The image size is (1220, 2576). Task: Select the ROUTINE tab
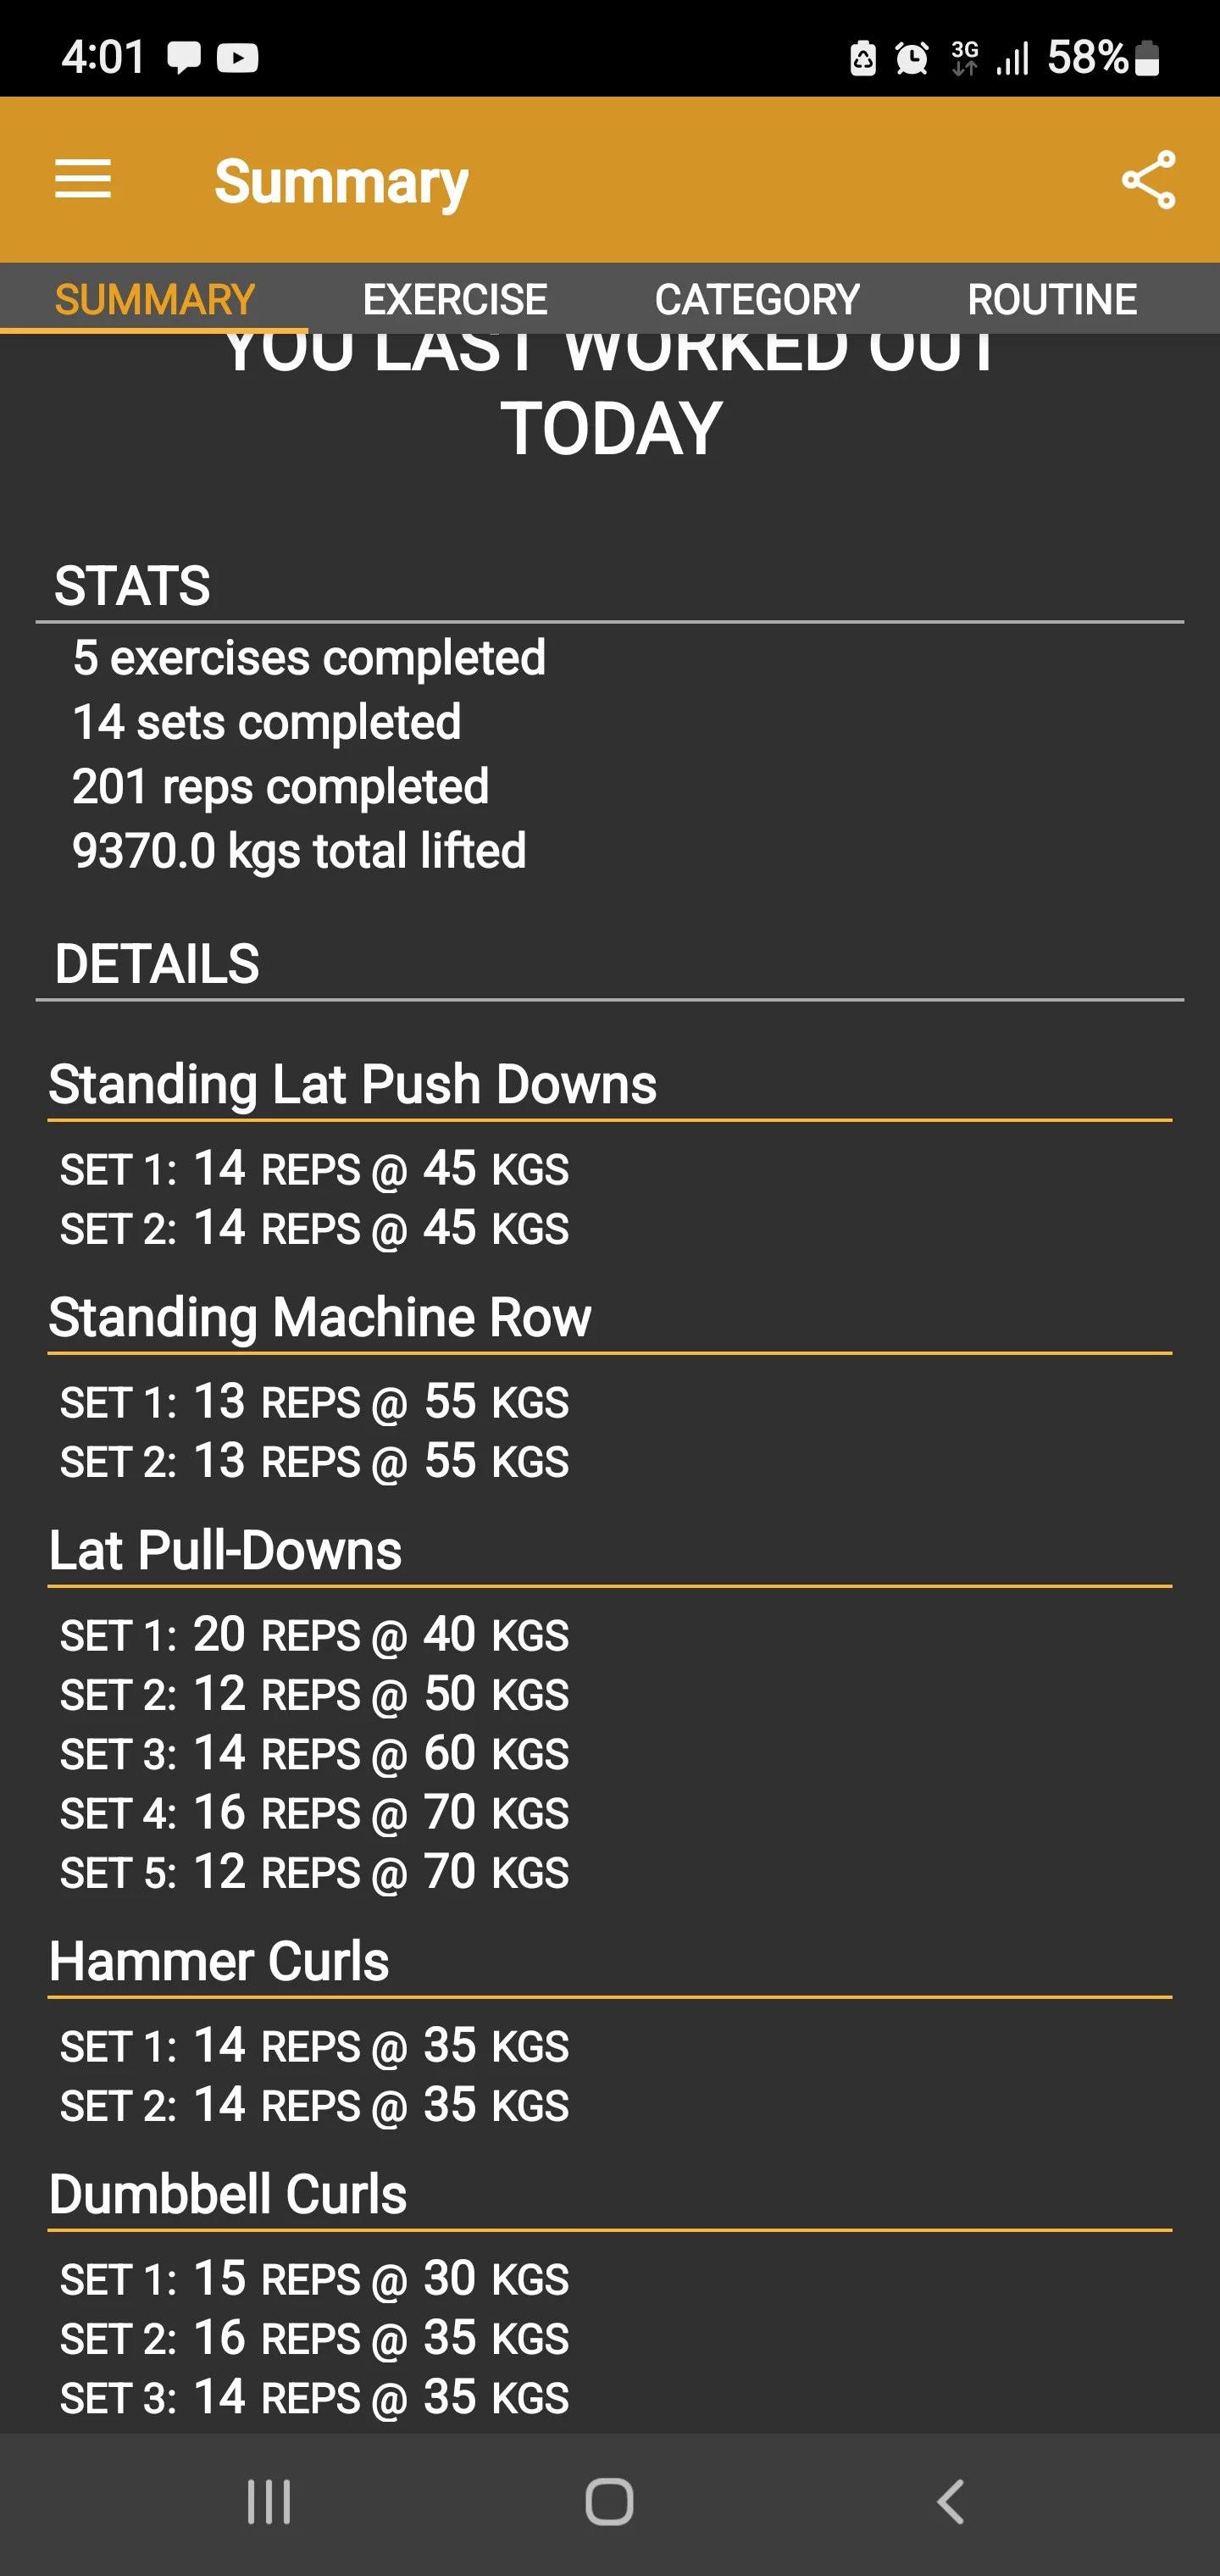[x=1052, y=298]
